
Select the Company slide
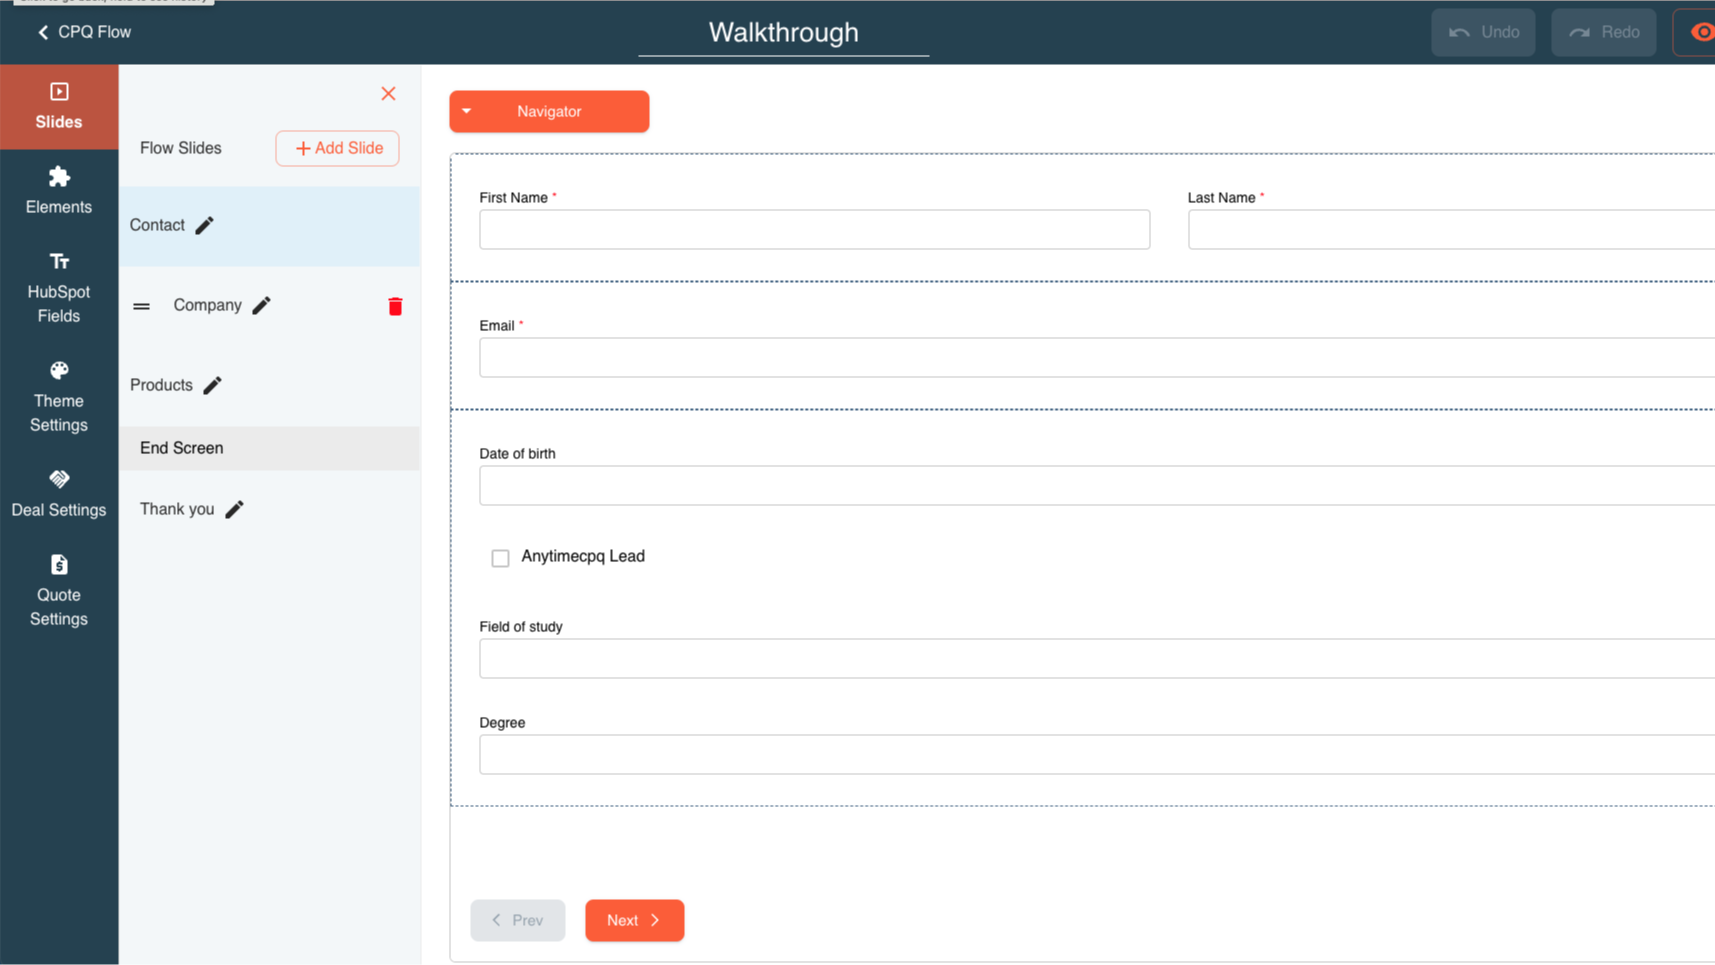pyautogui.click(x=269, y=306)
